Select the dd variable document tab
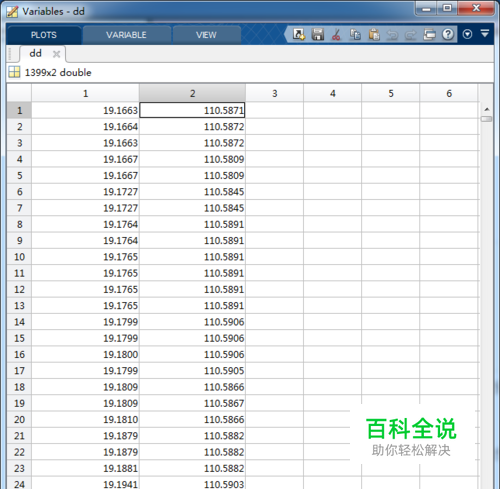Image resolution: width=500 pixels, height=489 pixels. click(x=36, y=53)
